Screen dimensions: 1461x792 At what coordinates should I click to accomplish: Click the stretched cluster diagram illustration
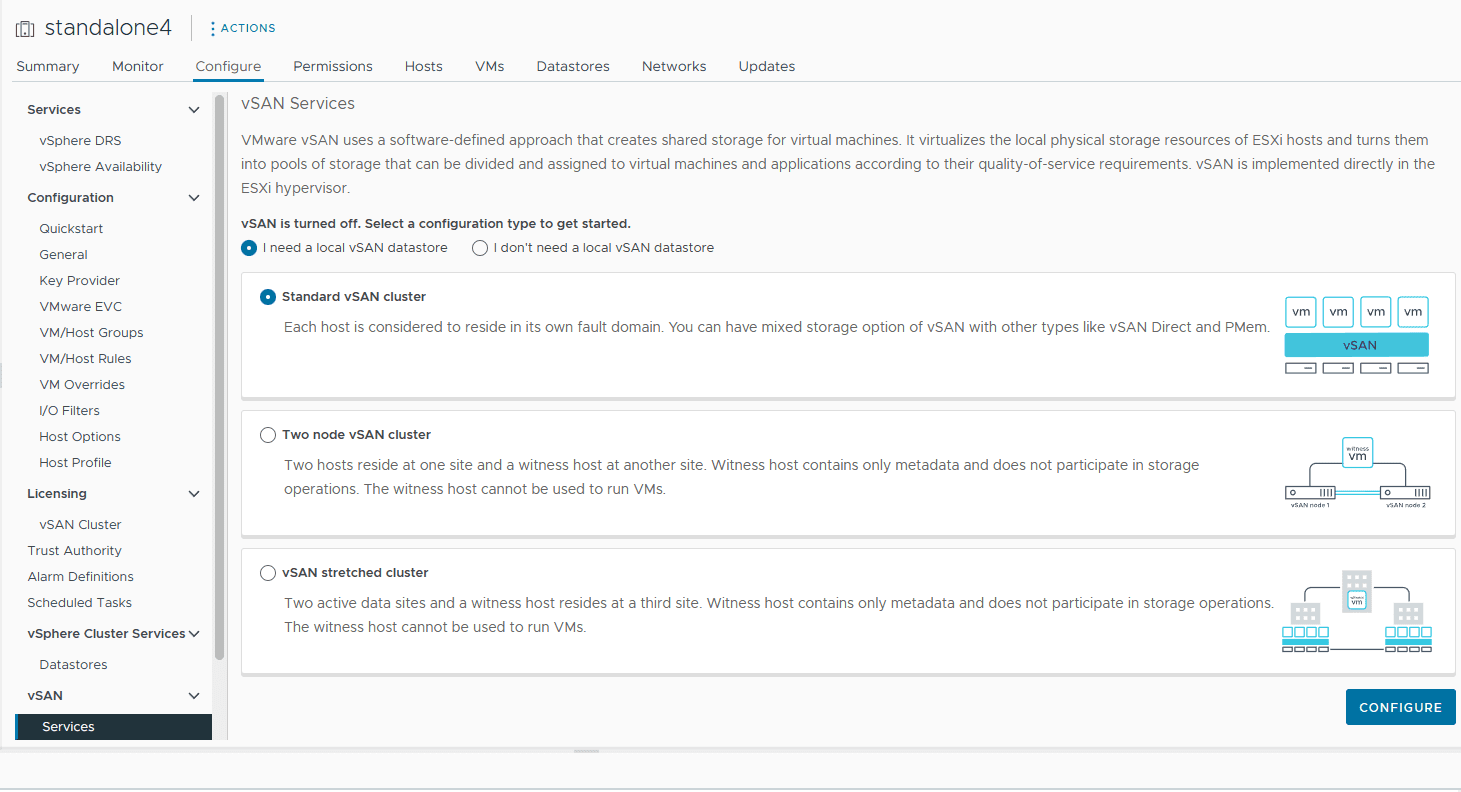(x=1356, y=611)
